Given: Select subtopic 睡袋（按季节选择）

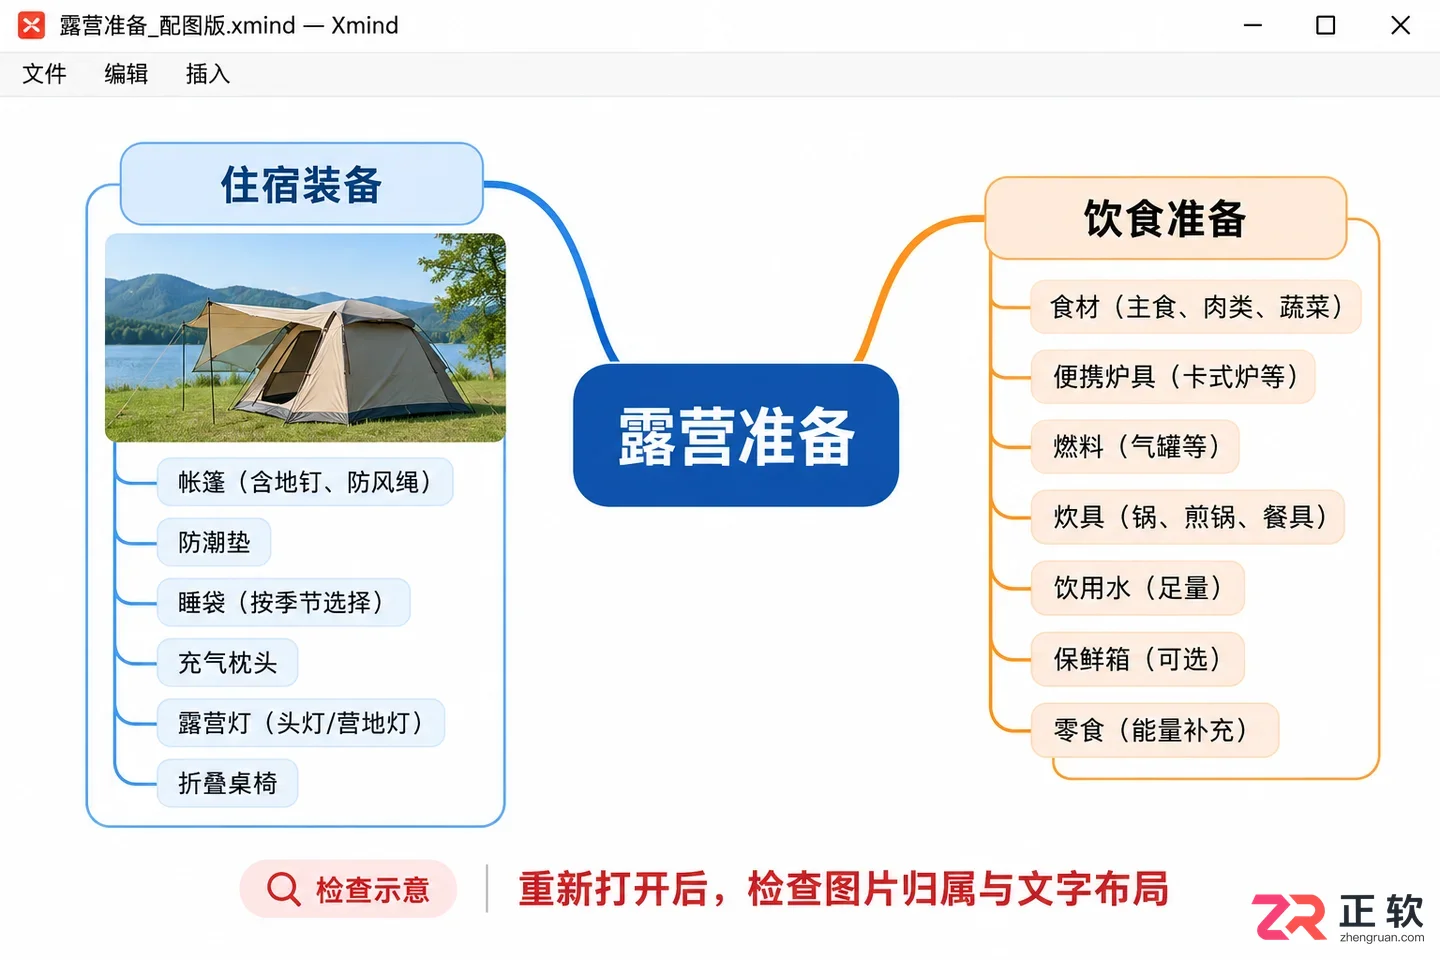Looking at the screenshot, I should (284, 602).
